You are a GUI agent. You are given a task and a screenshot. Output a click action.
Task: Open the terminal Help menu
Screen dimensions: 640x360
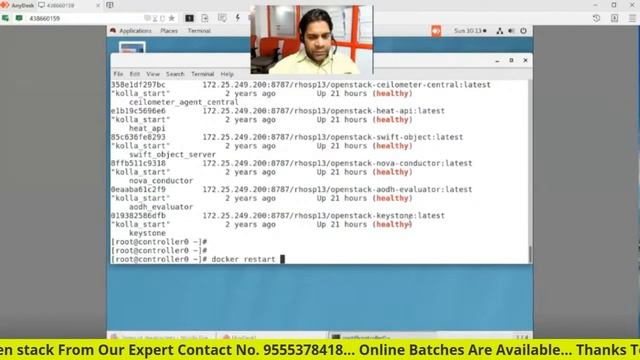[227, 74]
